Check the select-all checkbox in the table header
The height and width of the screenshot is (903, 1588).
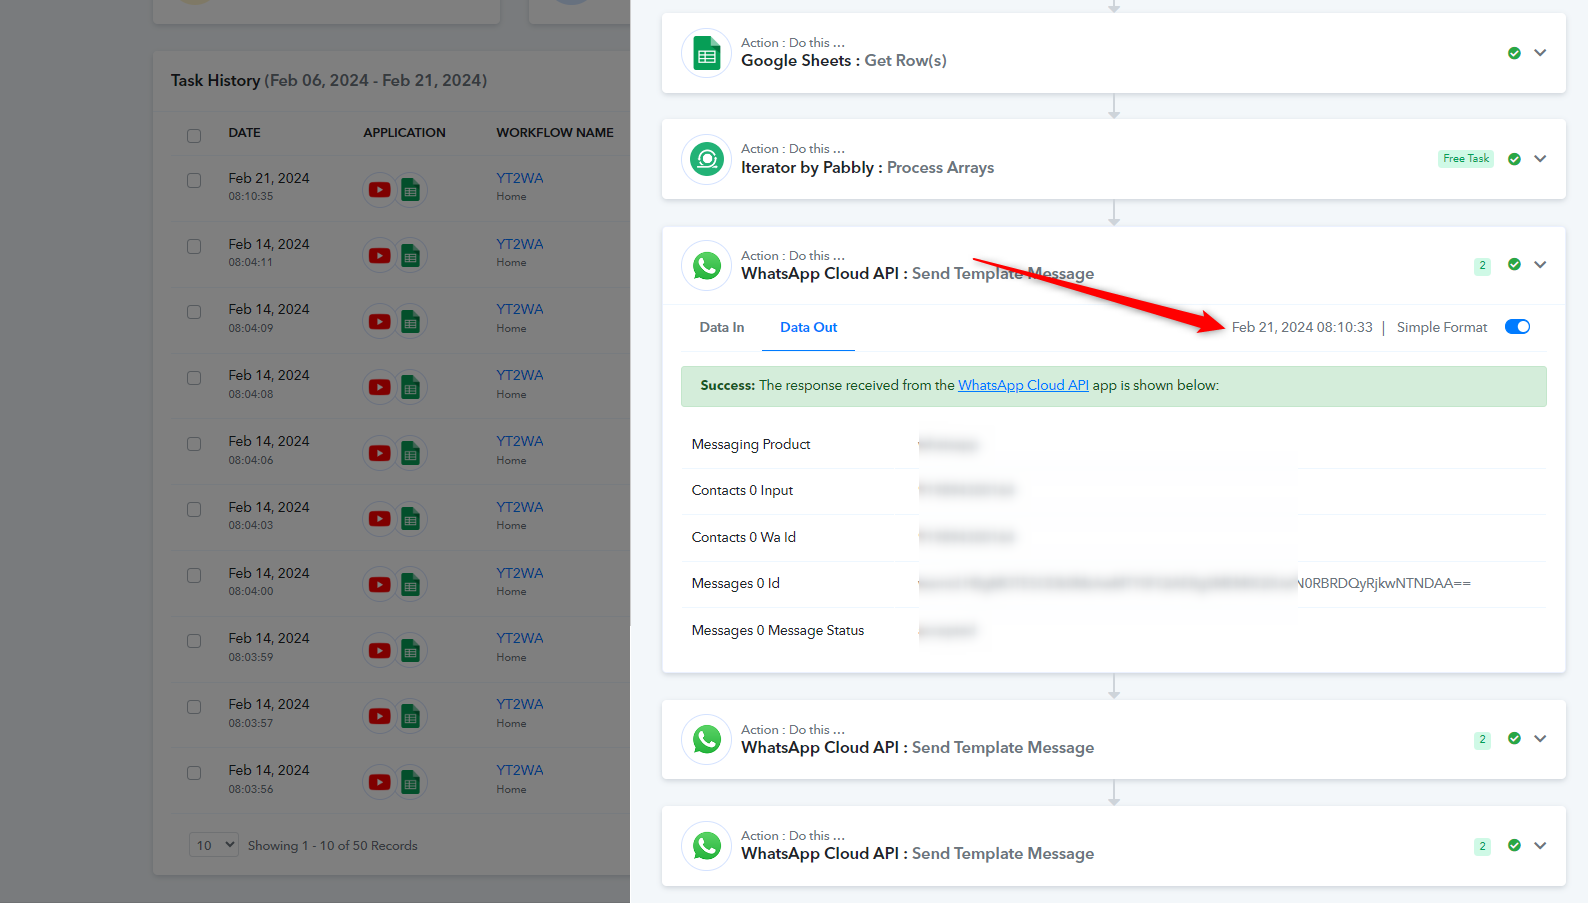[x=194, y=136]
